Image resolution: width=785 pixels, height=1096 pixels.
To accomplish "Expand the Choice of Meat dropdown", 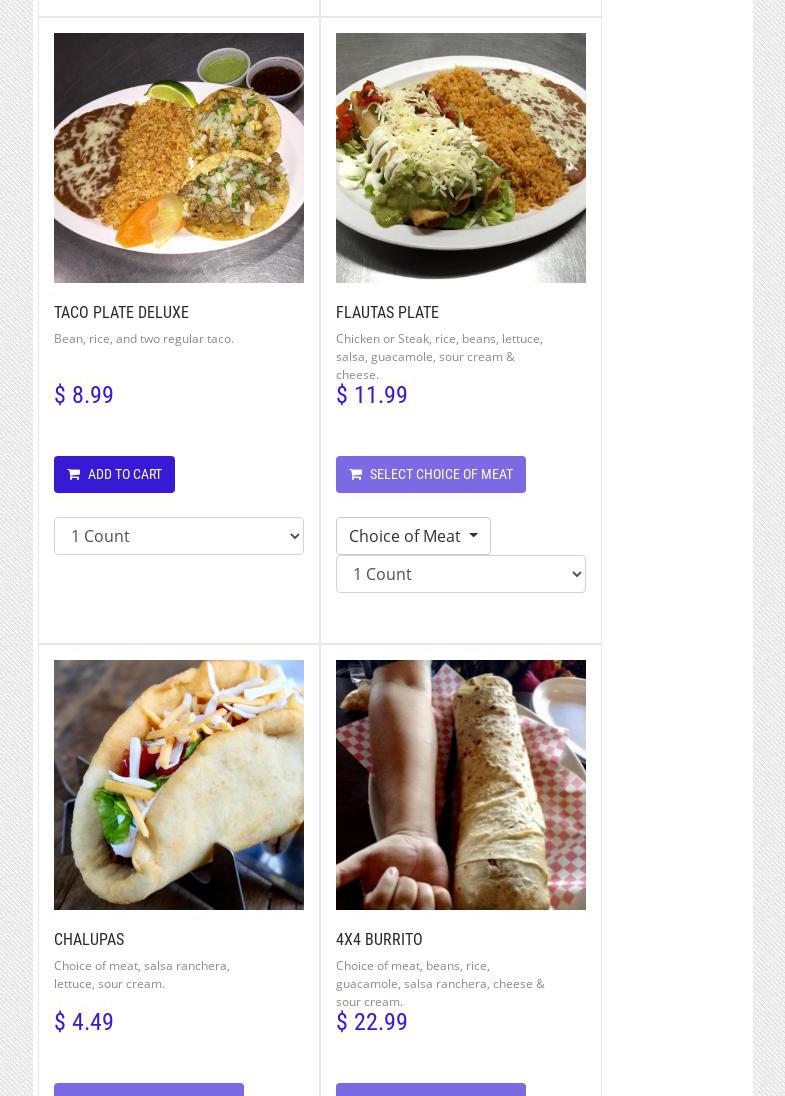I will click(x=413, y=536).
